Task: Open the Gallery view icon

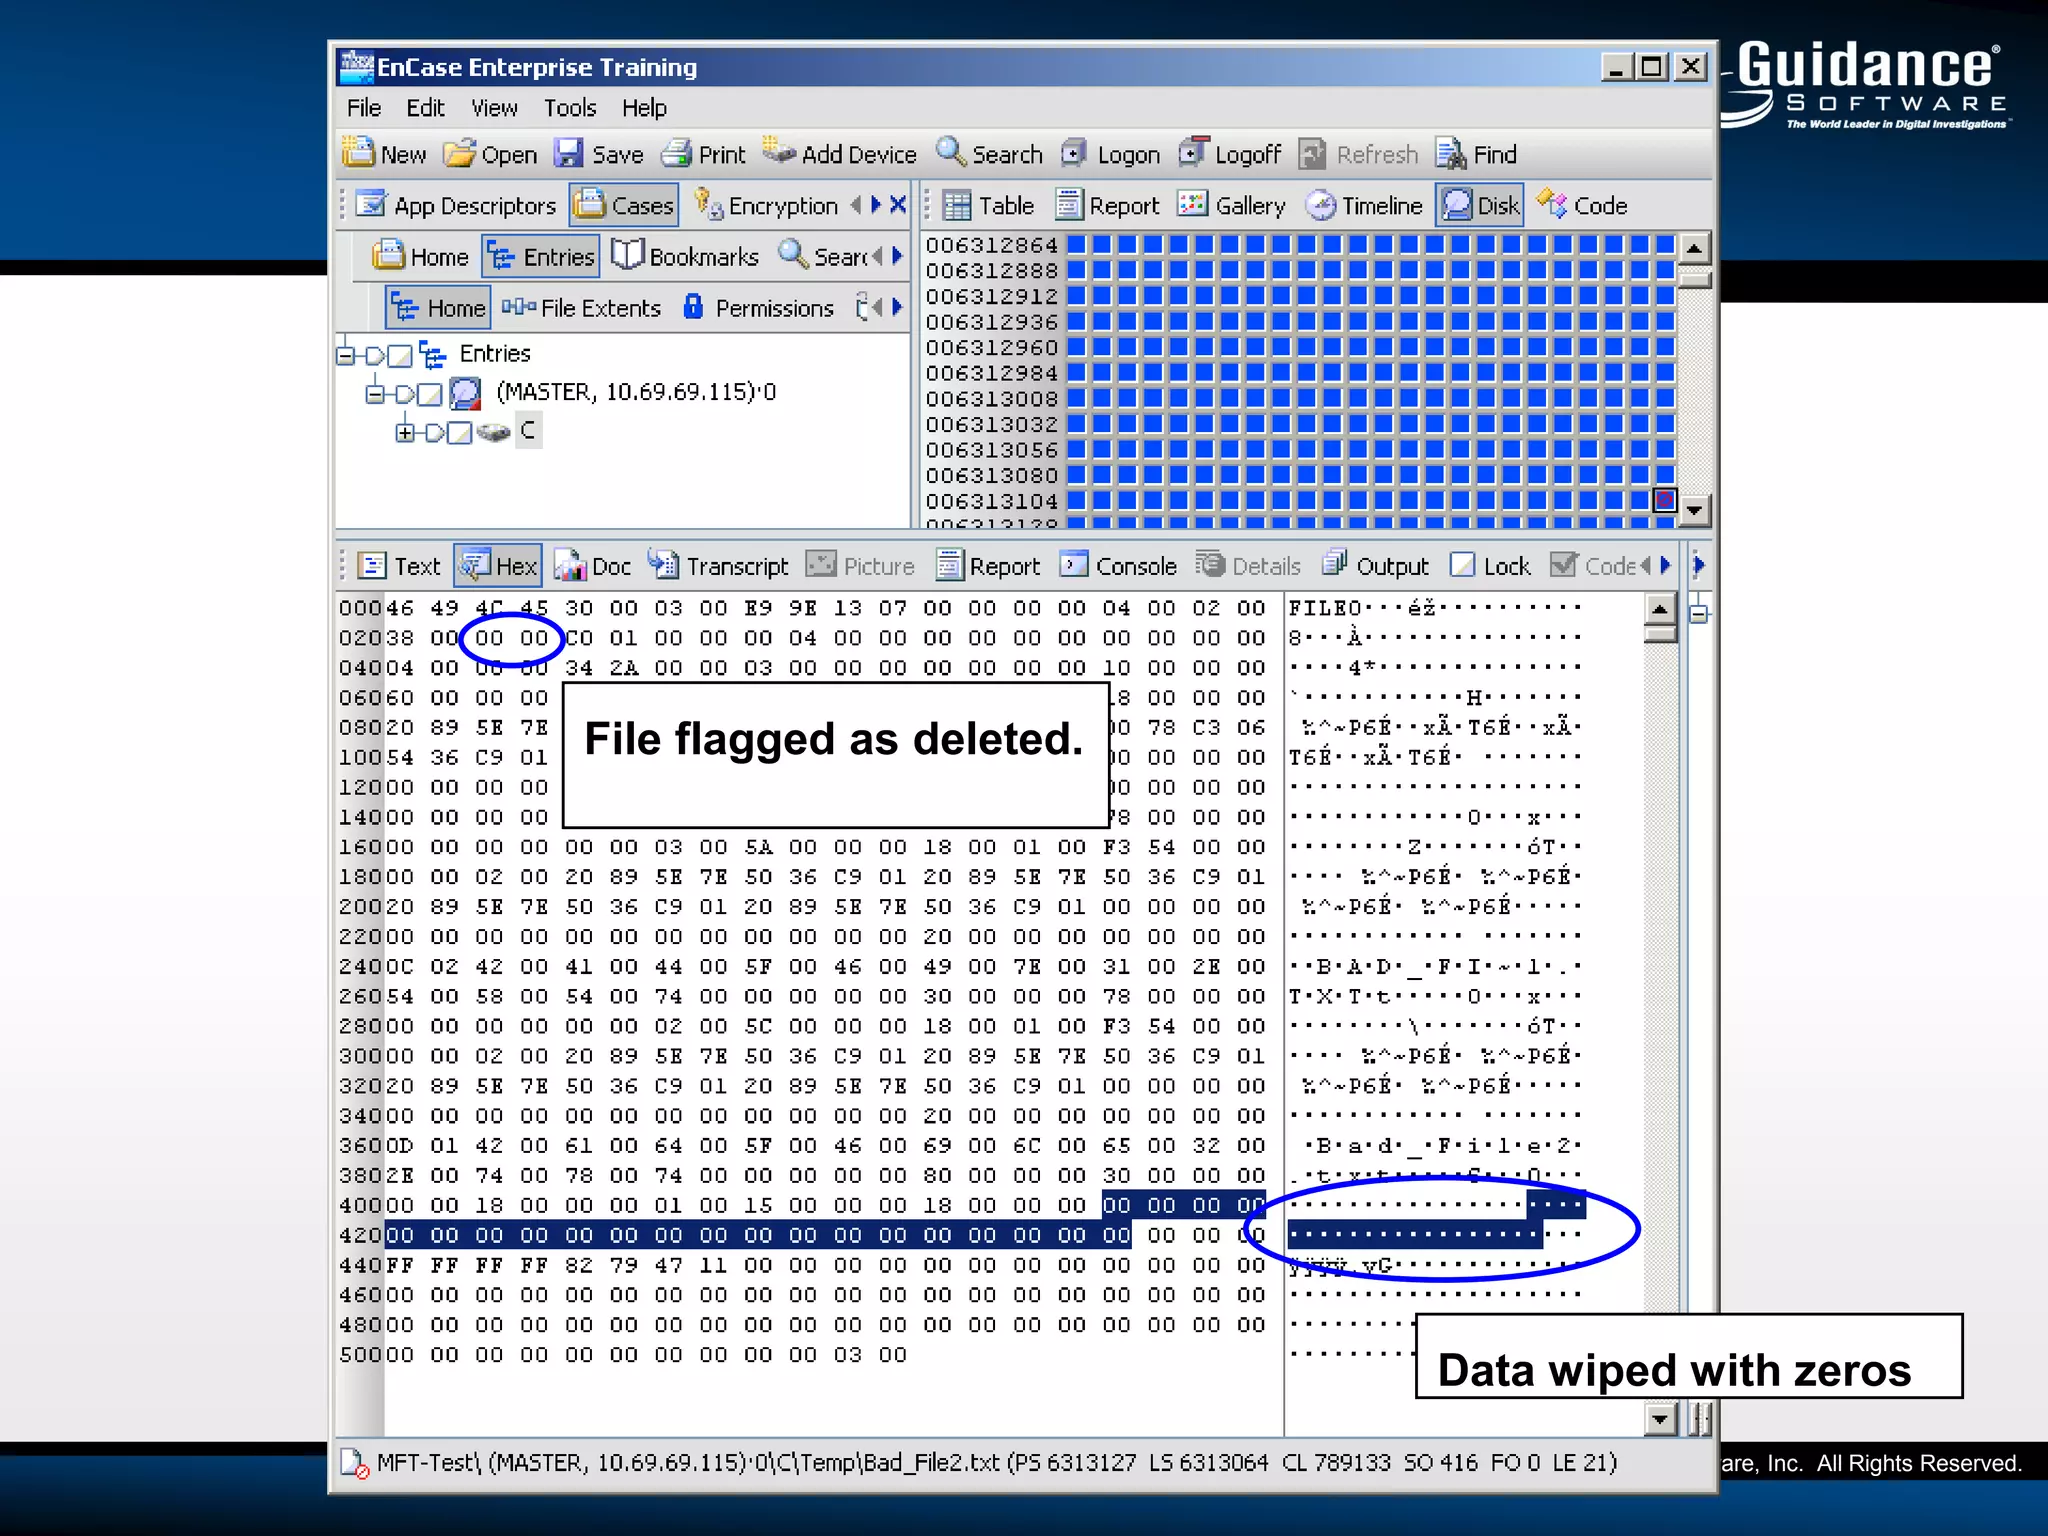Action: click(x=1192, y=205)
